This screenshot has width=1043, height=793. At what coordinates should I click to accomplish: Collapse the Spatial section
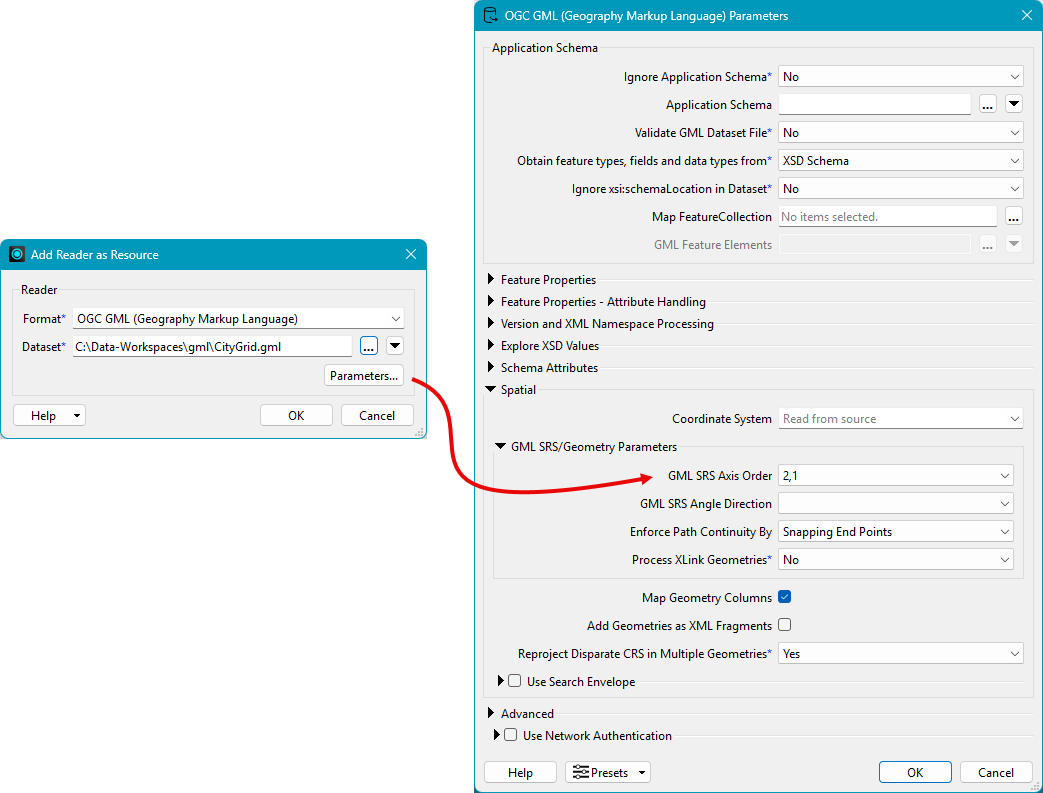point(491,390)
